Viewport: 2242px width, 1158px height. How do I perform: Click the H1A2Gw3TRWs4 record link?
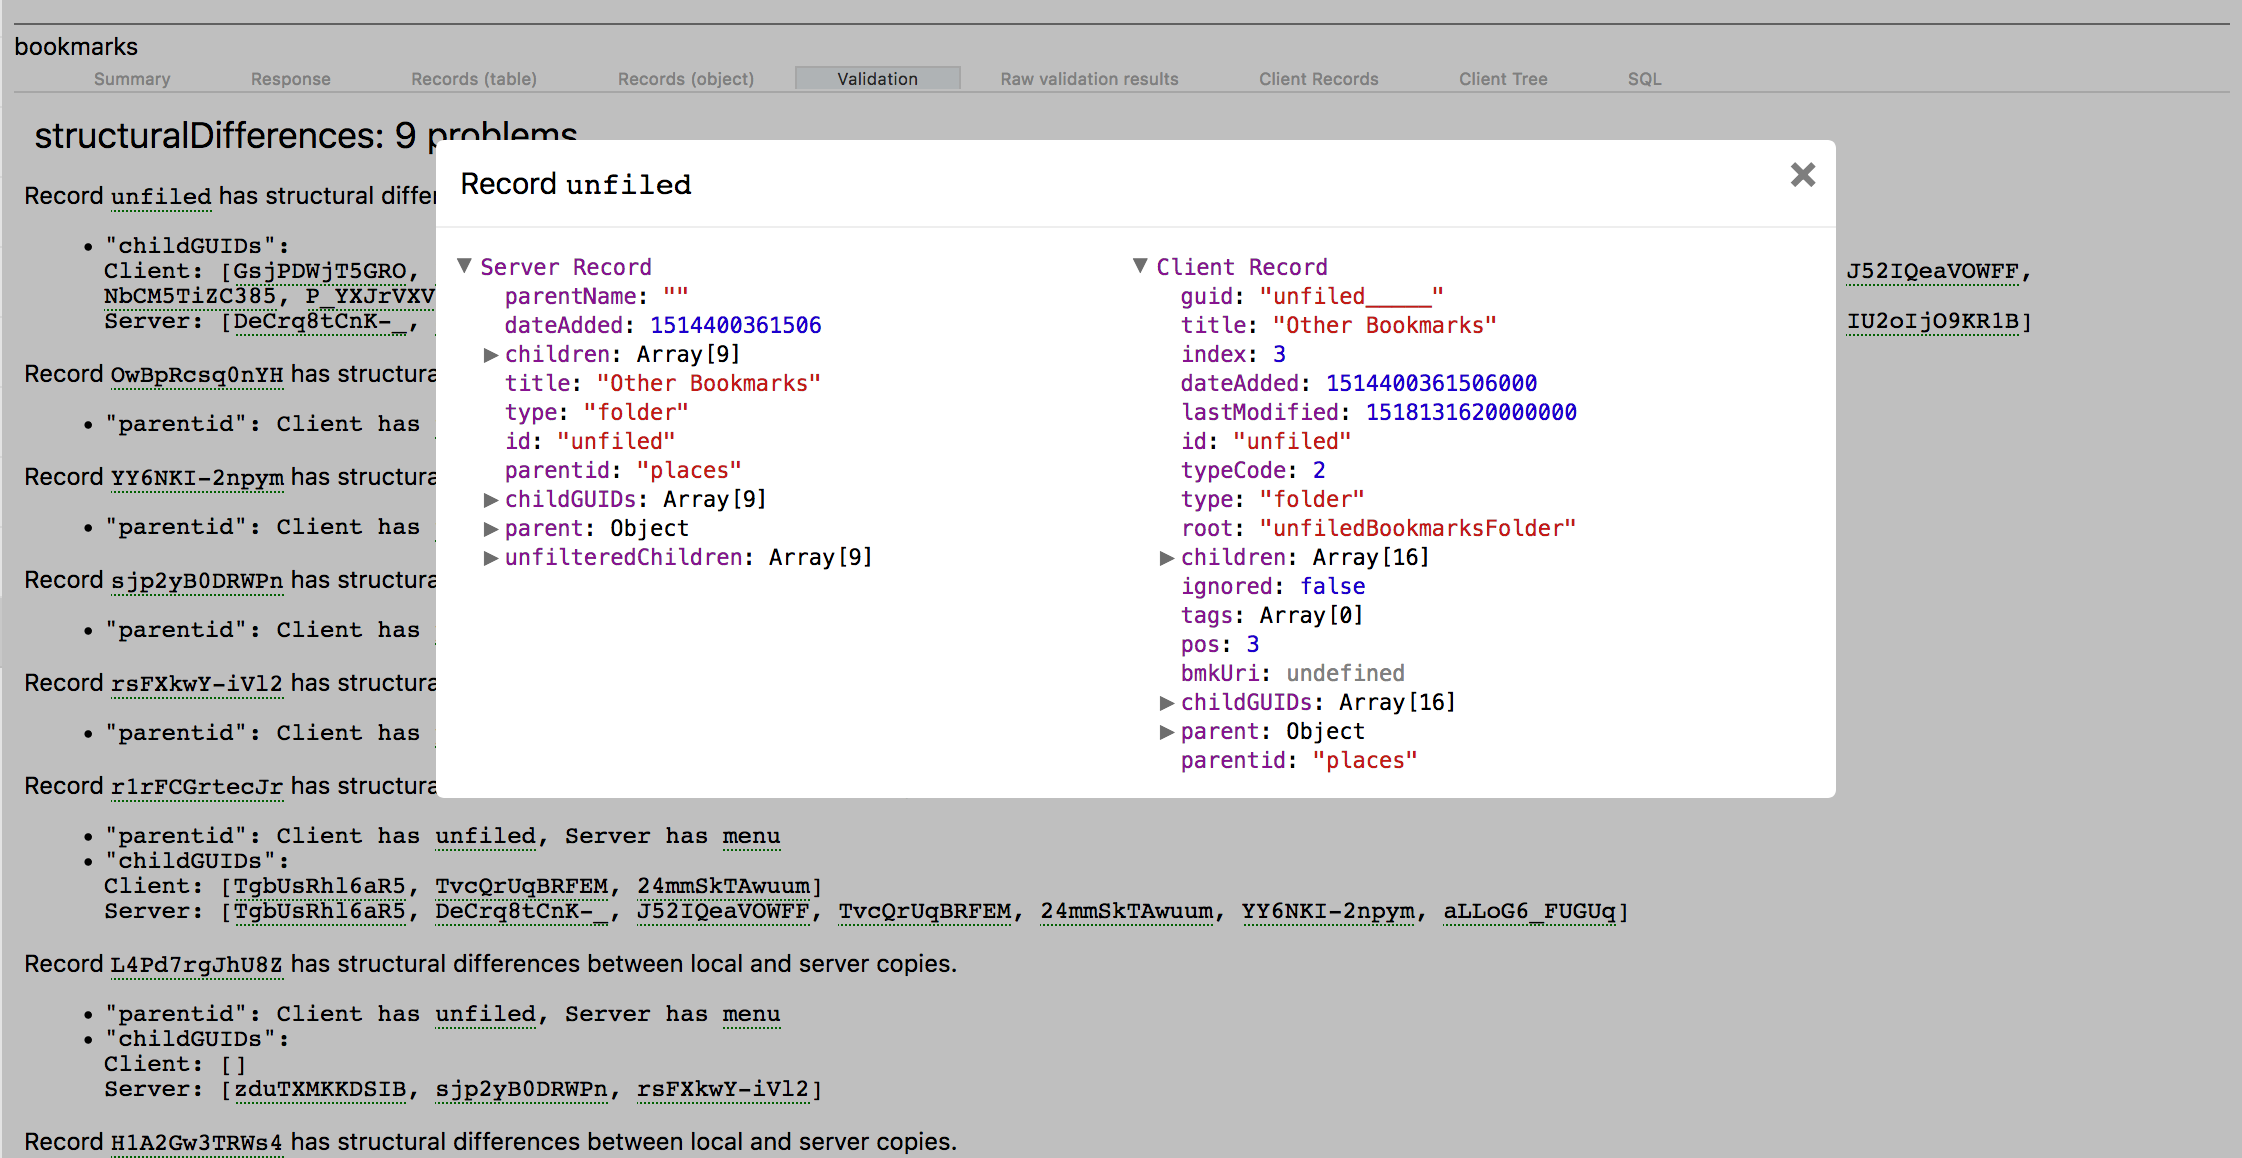click(x=196, y=1143)
